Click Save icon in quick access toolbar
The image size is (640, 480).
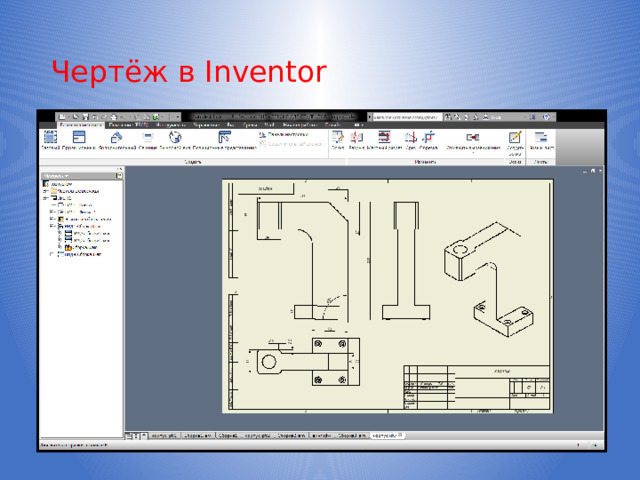point(85,117)
